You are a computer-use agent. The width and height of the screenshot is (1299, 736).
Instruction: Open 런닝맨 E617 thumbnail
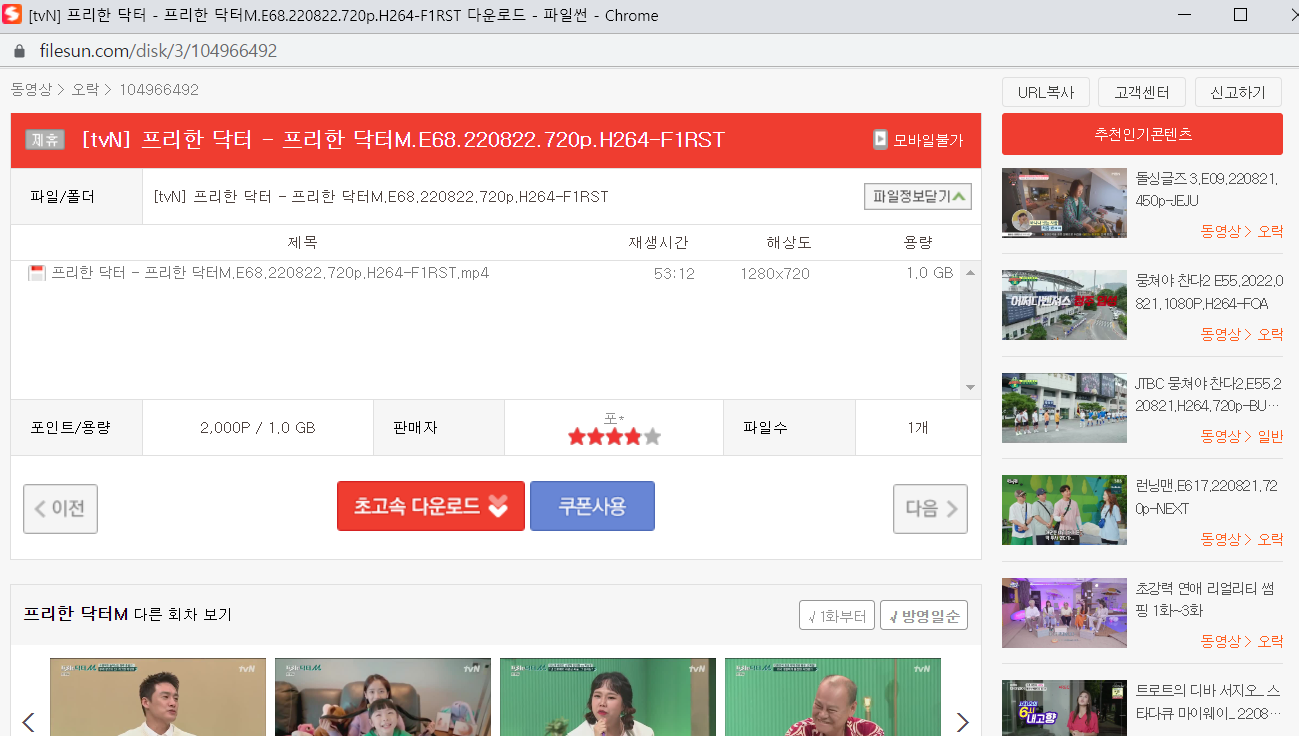pos(1064,510)
